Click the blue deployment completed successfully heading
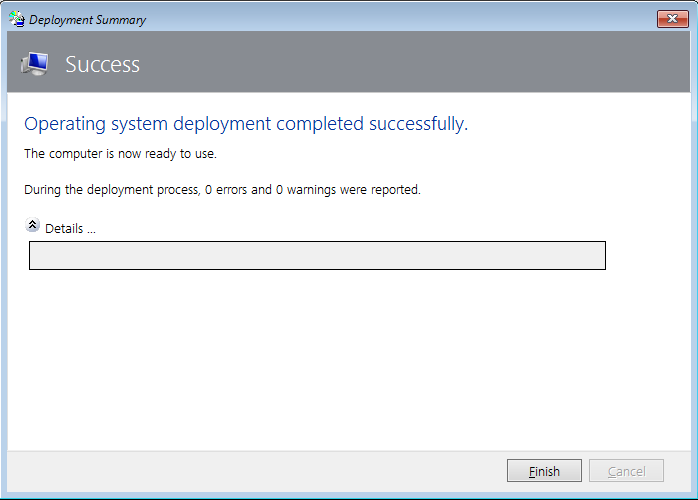This screenshot has width=698, height=500. point(245,124)
